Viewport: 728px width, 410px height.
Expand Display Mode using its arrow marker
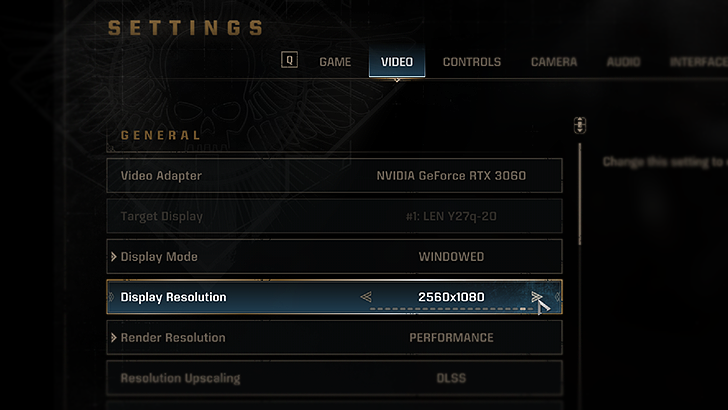114,257
